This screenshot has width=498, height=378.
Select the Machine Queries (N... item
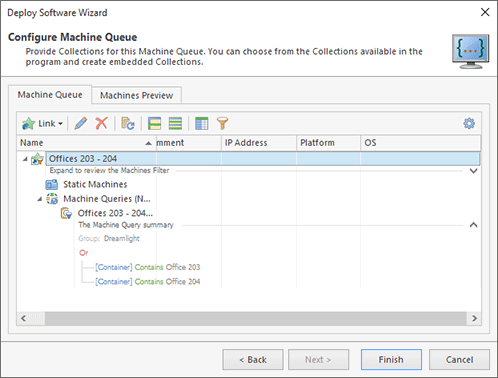tap(107, 199)
